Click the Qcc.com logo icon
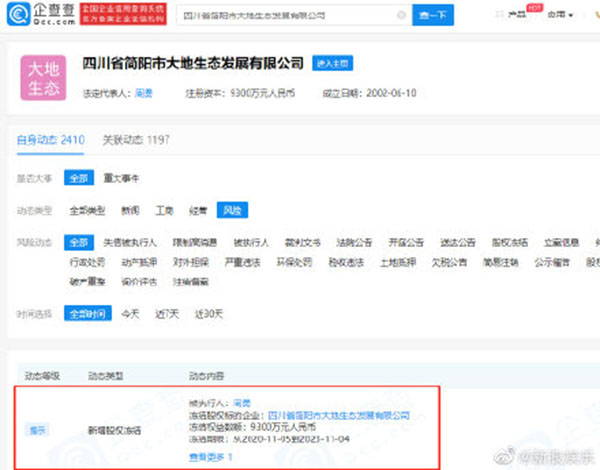Screen dimensions: 600x470 18,14
